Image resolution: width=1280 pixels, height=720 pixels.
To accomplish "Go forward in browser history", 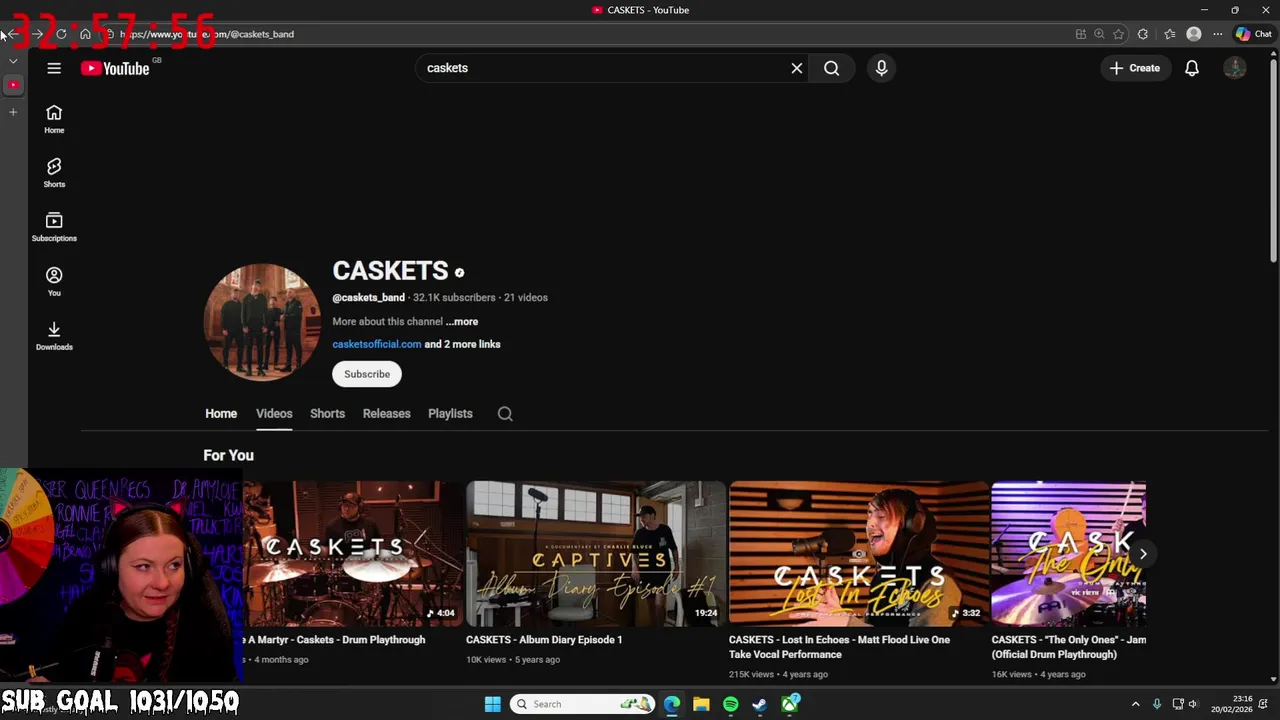I will pyautogui.click(x=37, y=34).
